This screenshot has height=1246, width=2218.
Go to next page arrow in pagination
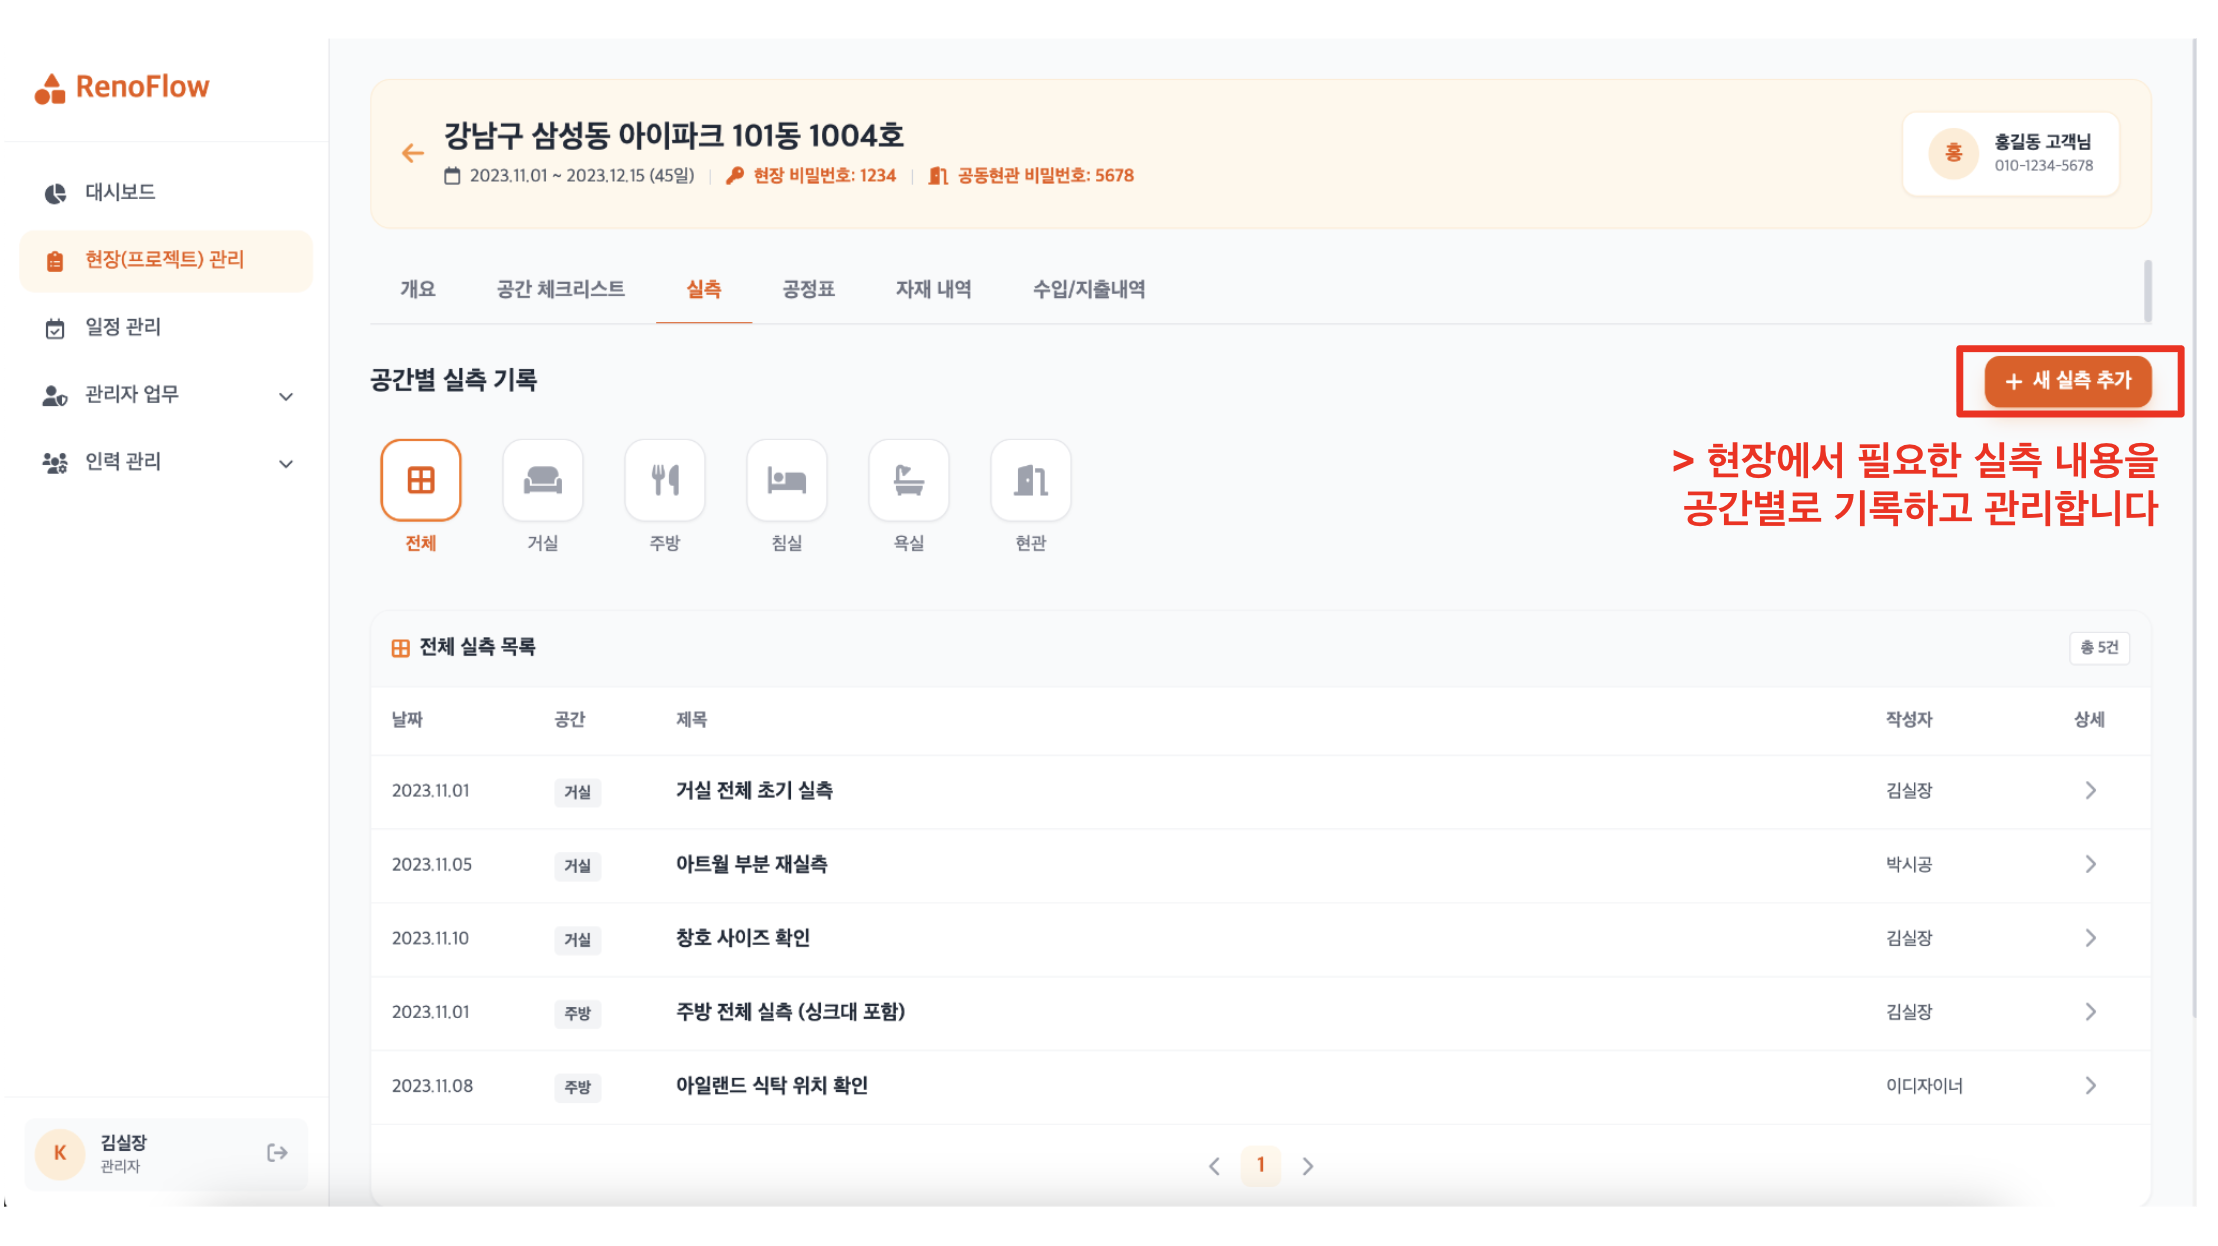(1307, 1166)
